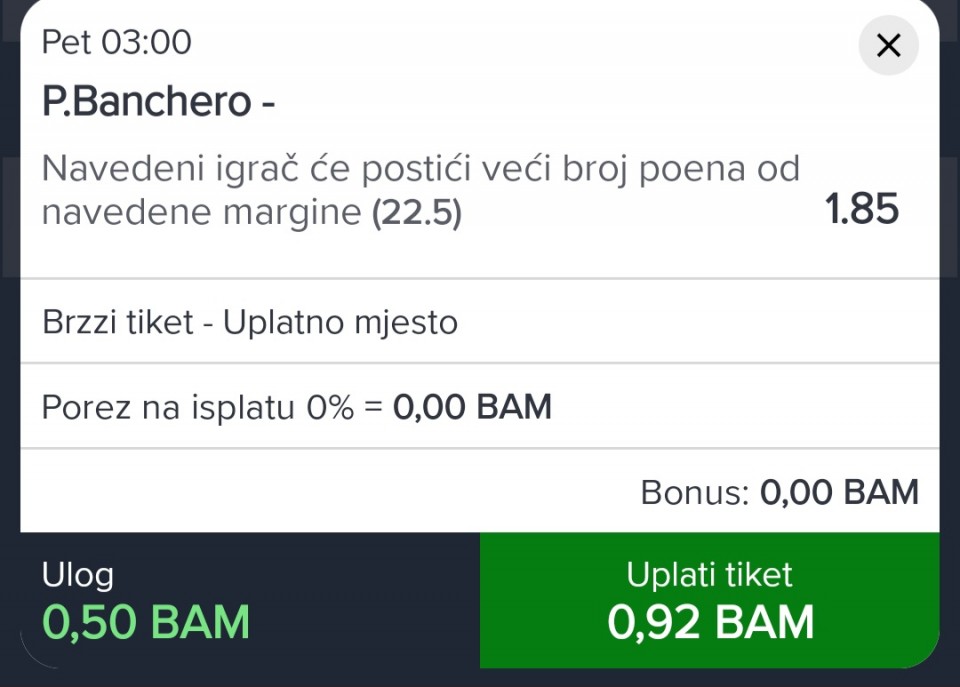Tap the Ulog stake label

[78, 575]
